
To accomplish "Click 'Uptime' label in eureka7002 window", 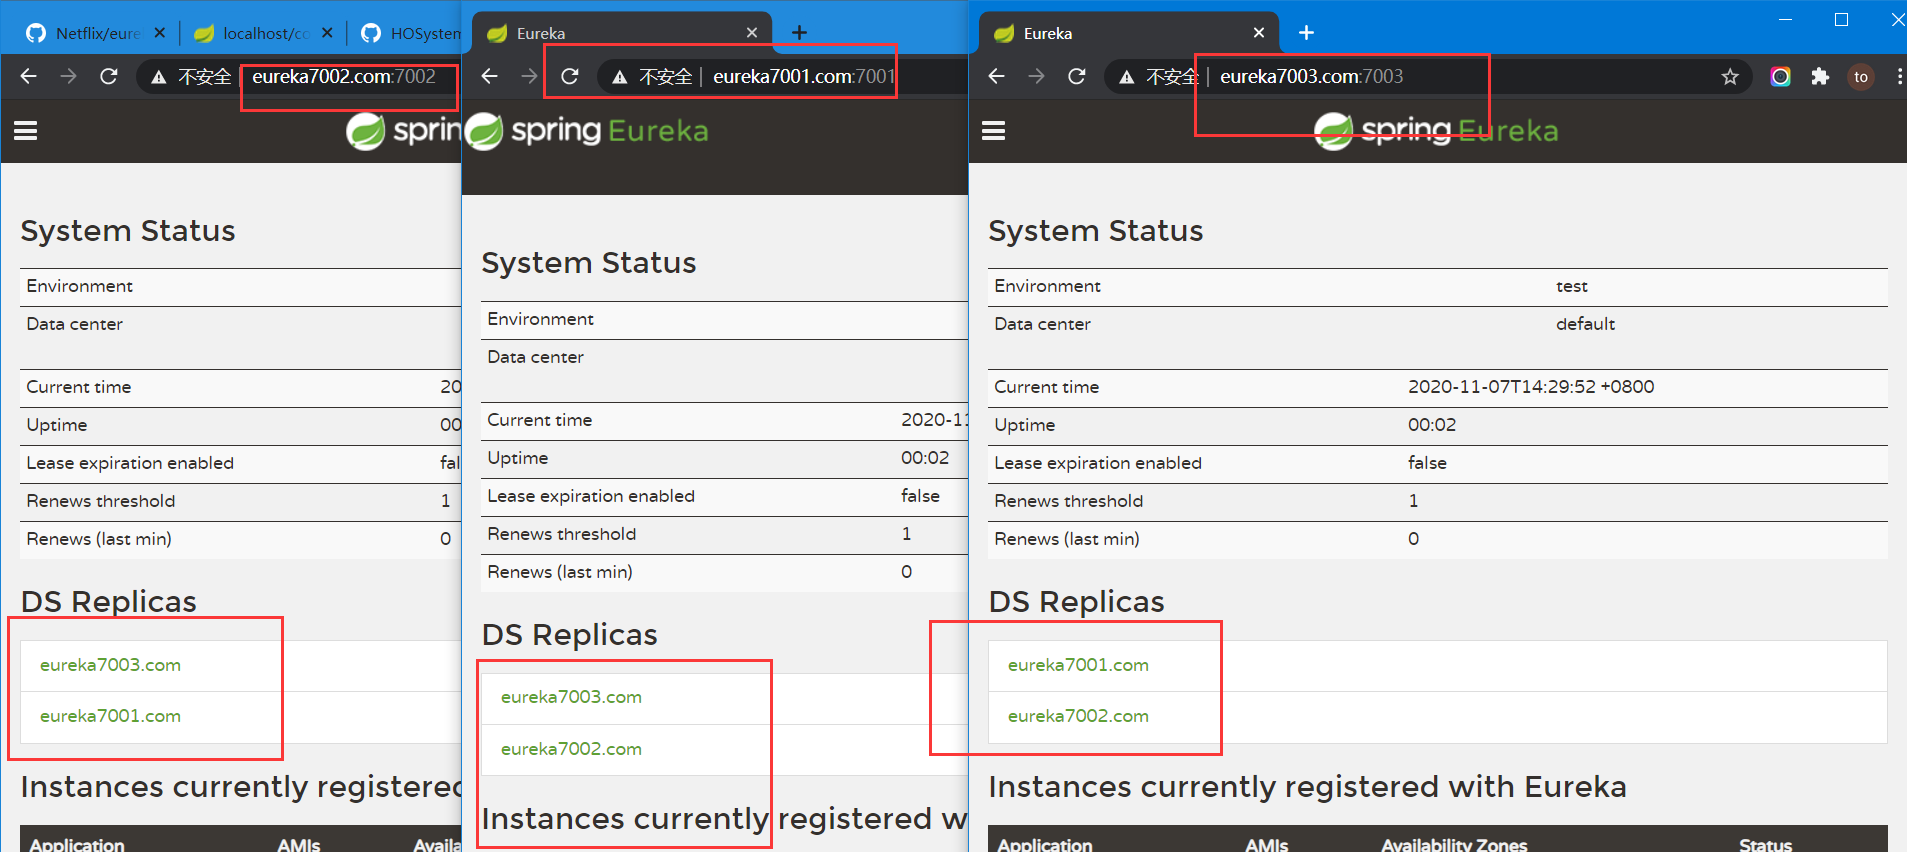I will click(57, 425).
